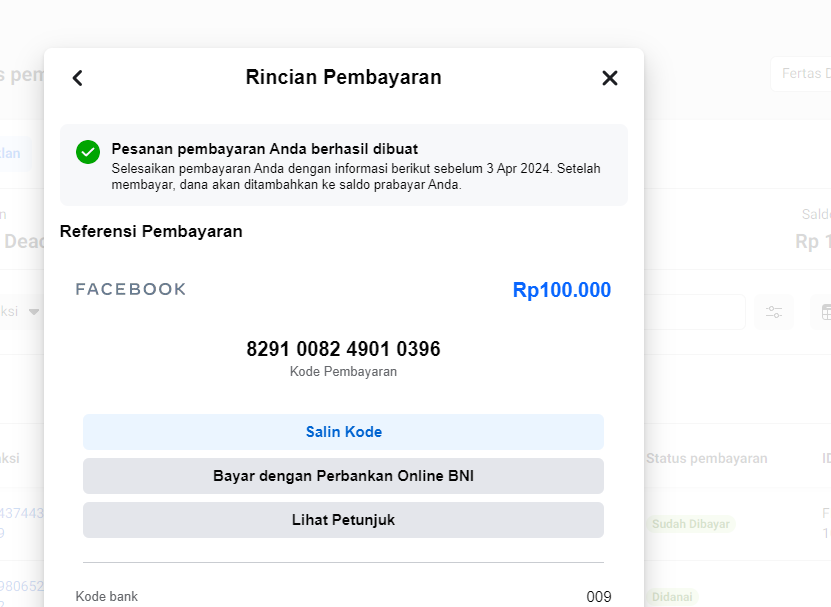Click the payment code 8291 0082 4901 0396
Screen dimensions: 831x607
click(343, 349)
